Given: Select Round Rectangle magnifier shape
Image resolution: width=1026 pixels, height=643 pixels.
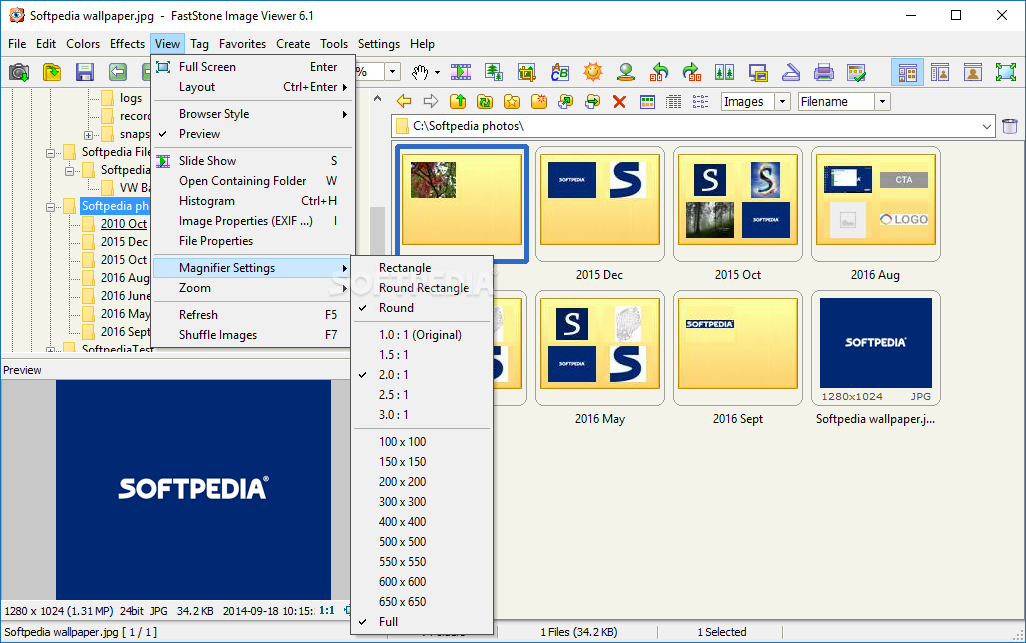Looking at the screenshot, I should click(x=422, y=288).
